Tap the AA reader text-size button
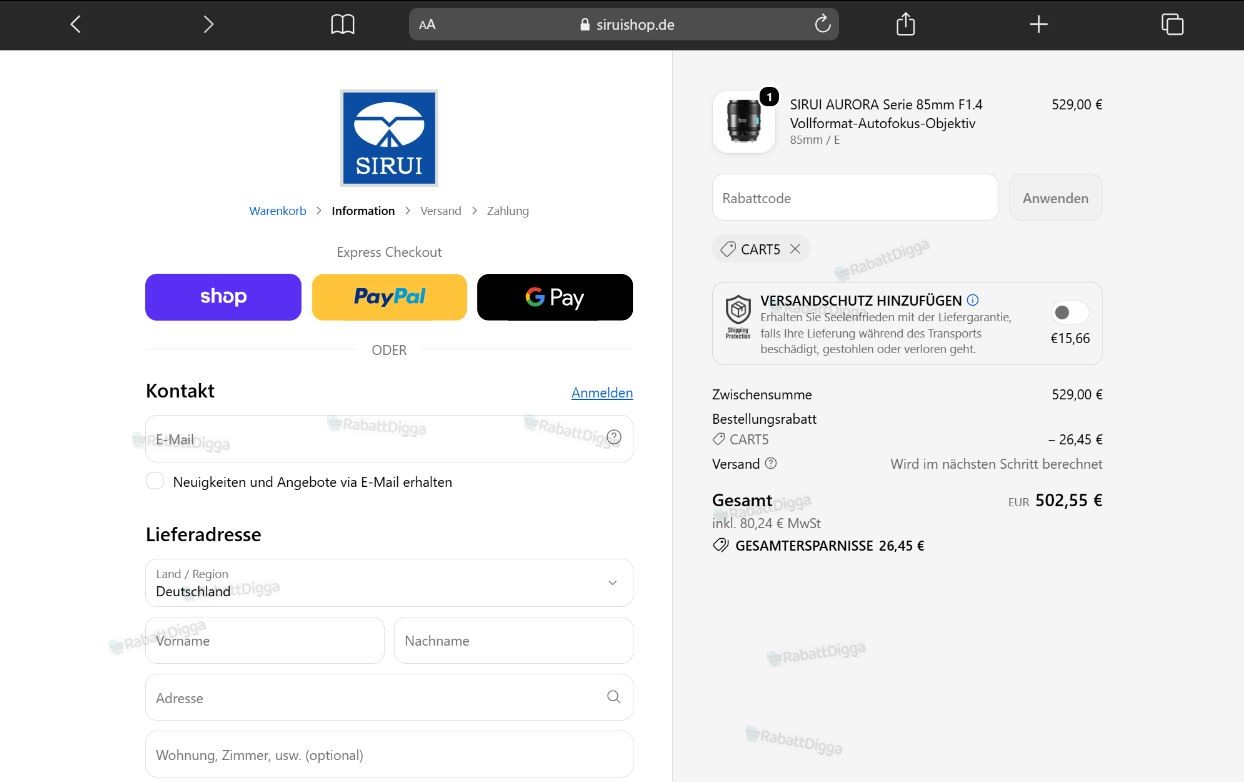Image resolution: width=1244 pixels, height=782 pixels. click(x=427, y=25)
